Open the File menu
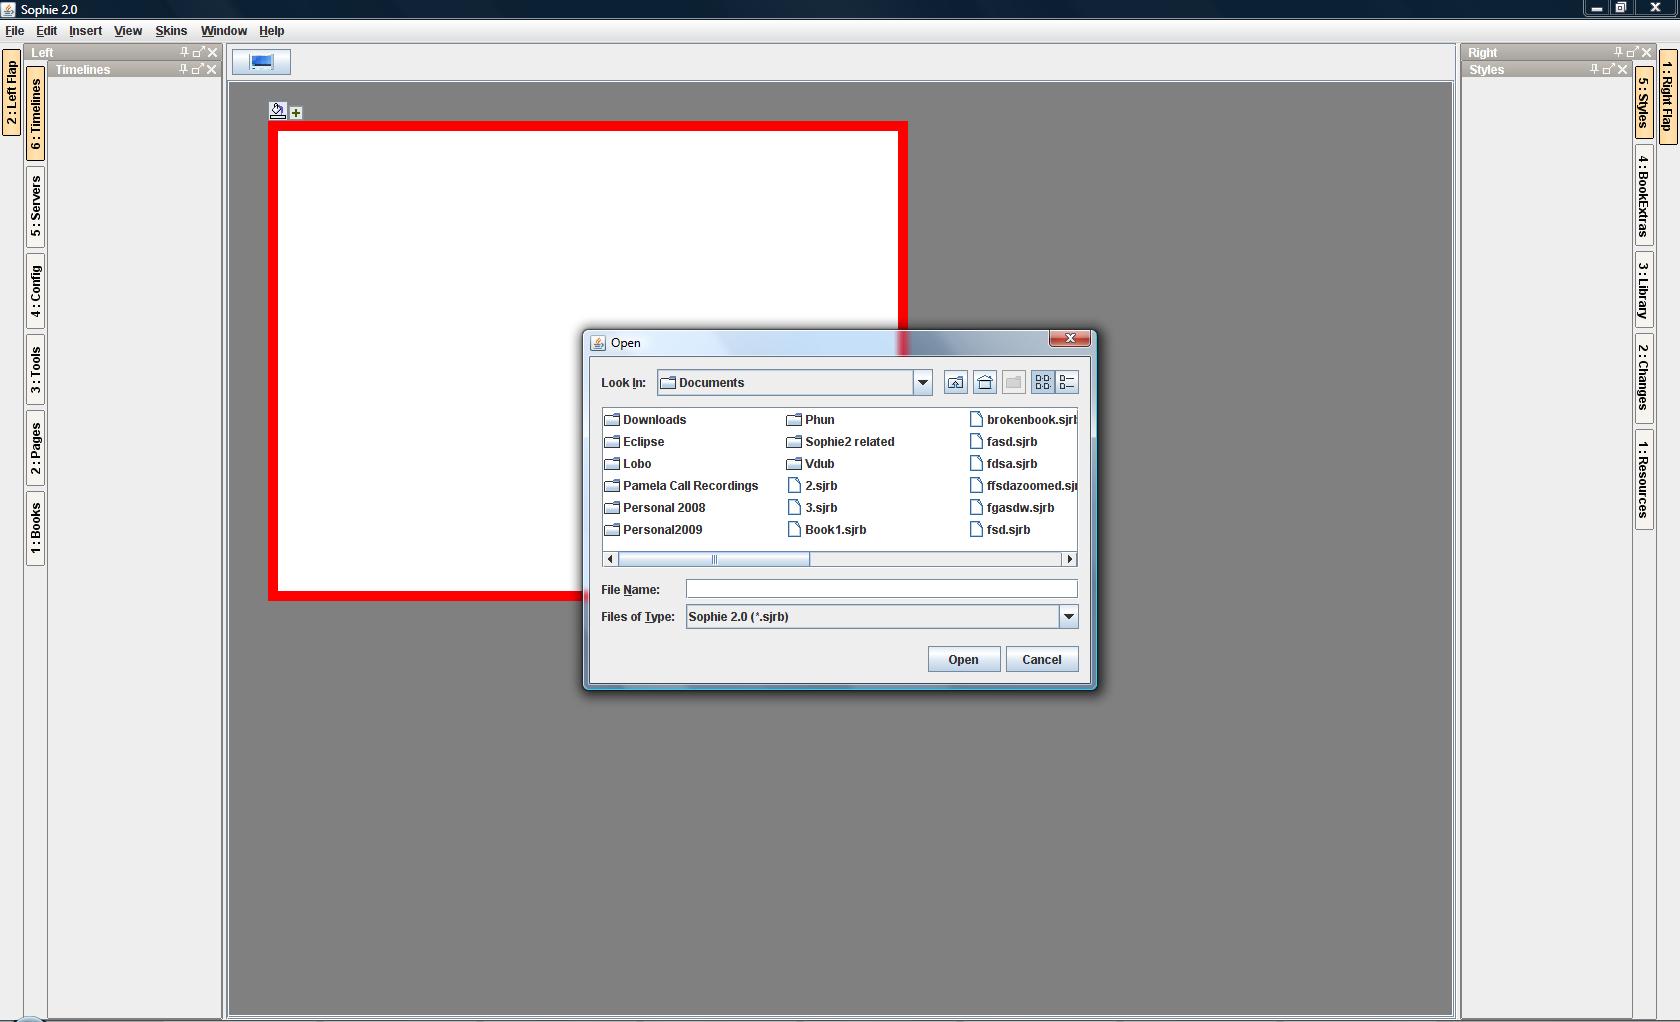The width and height of the screenshot is (1680, 1022). (x=15, y=30)
